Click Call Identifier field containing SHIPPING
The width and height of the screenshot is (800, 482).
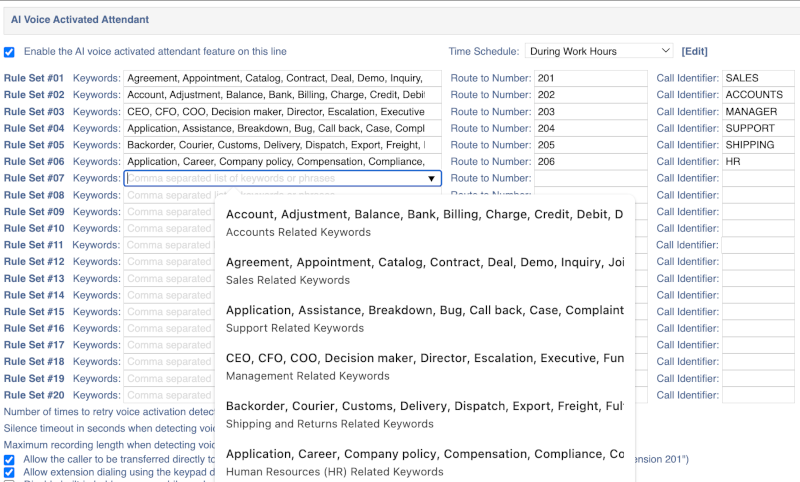click(758, 145)
